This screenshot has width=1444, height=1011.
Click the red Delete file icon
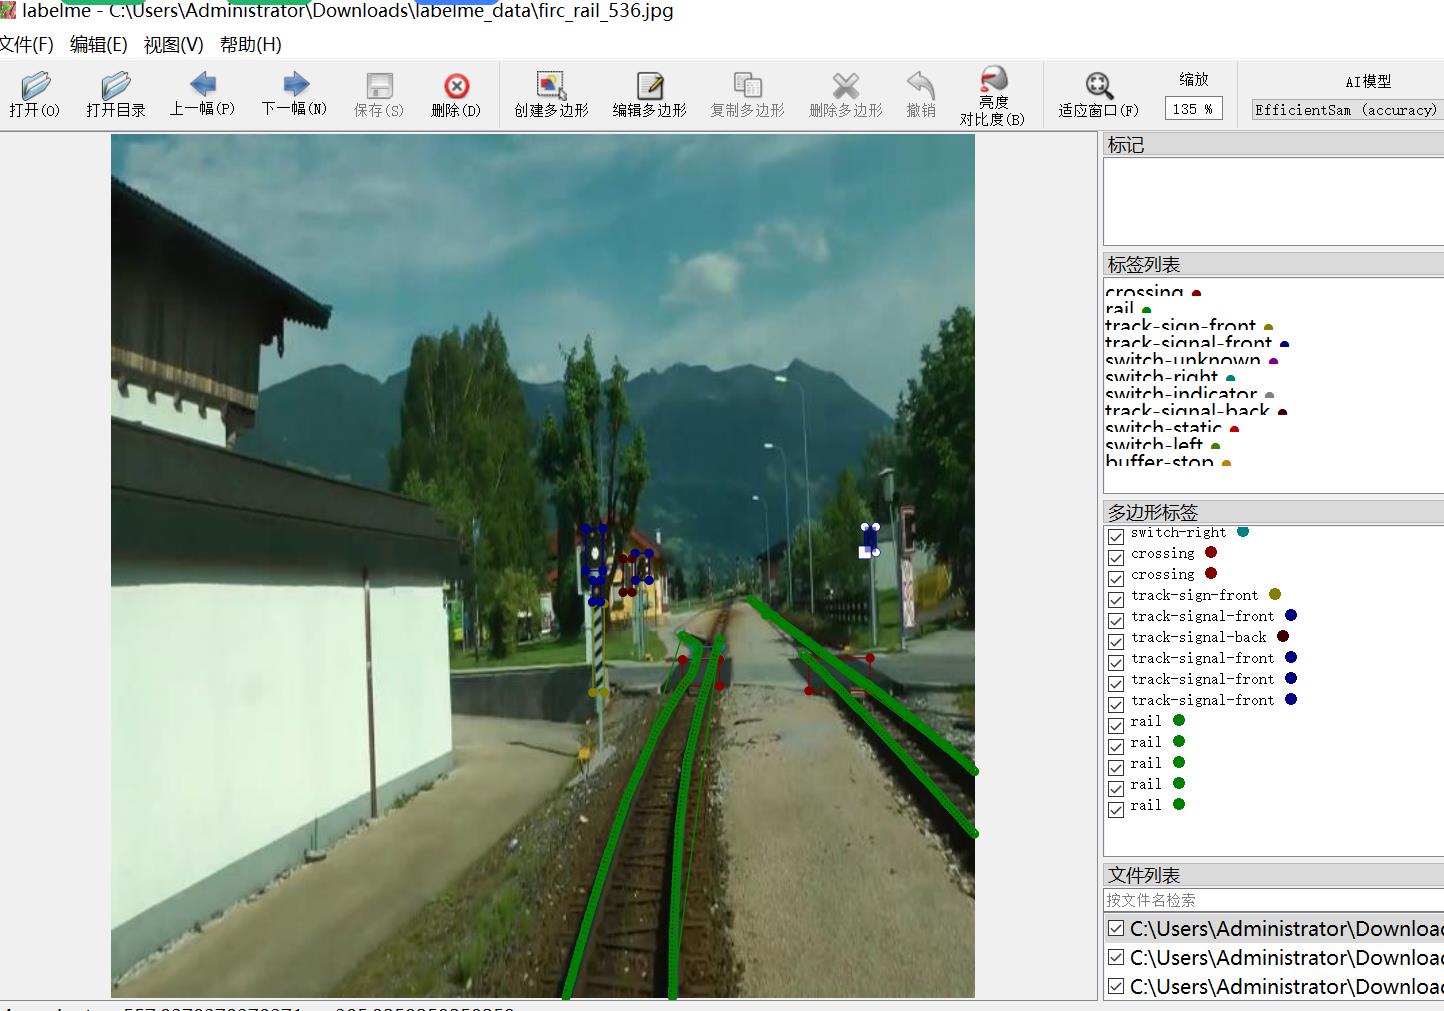coord(456,86)
